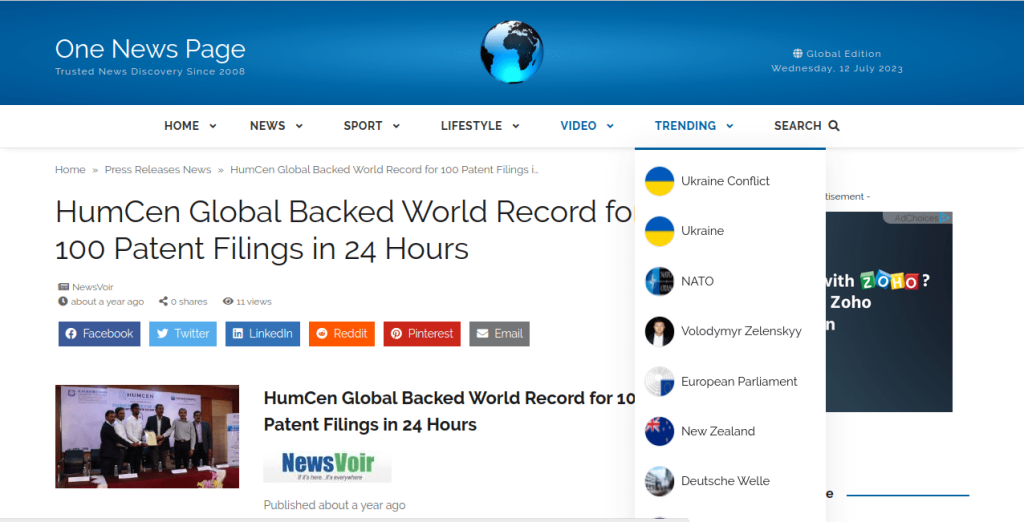The width and height of the screenshot is (1024, 522).
Task: Click '0 shares' text
Action: [x=189, y=301]
